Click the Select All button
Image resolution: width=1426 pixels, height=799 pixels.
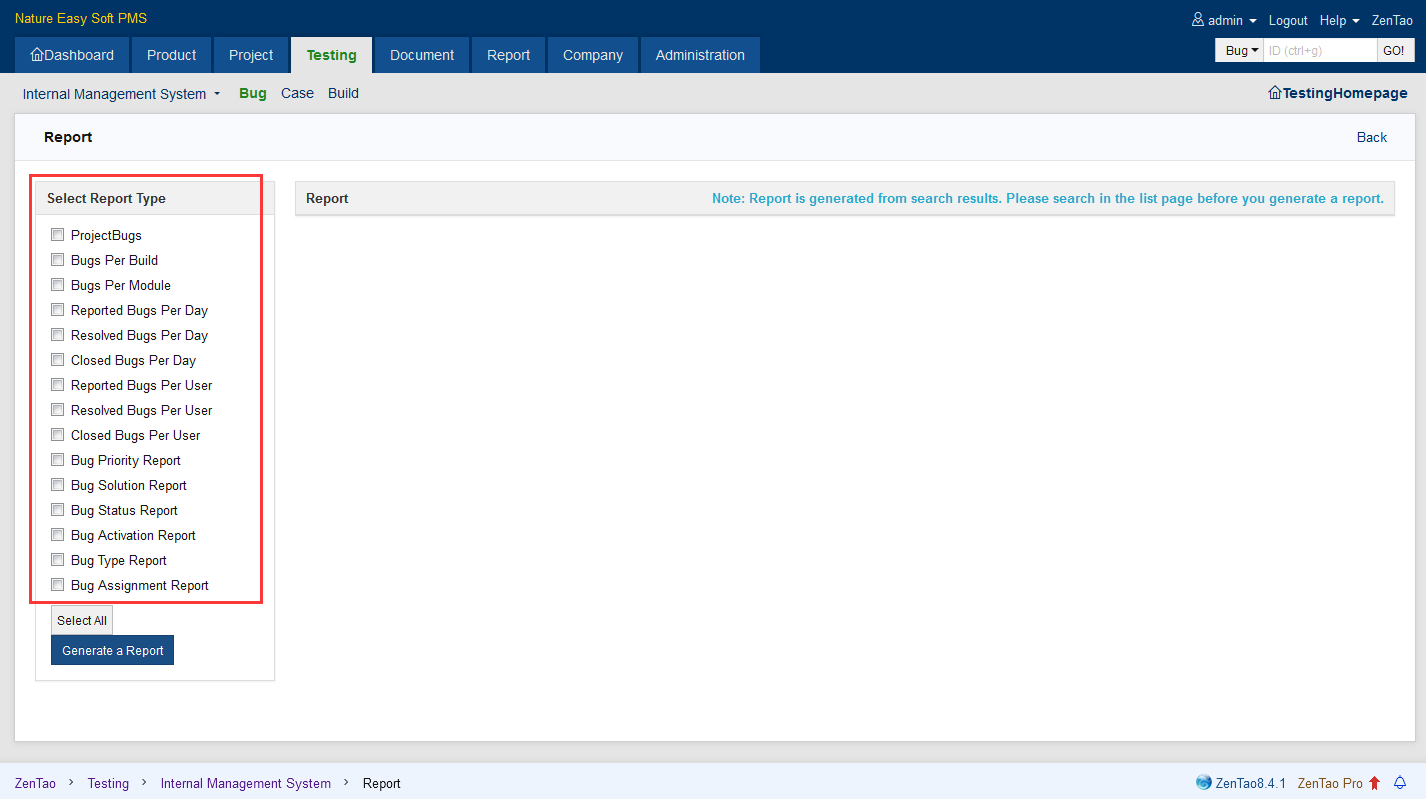click(x=82, y=620)
